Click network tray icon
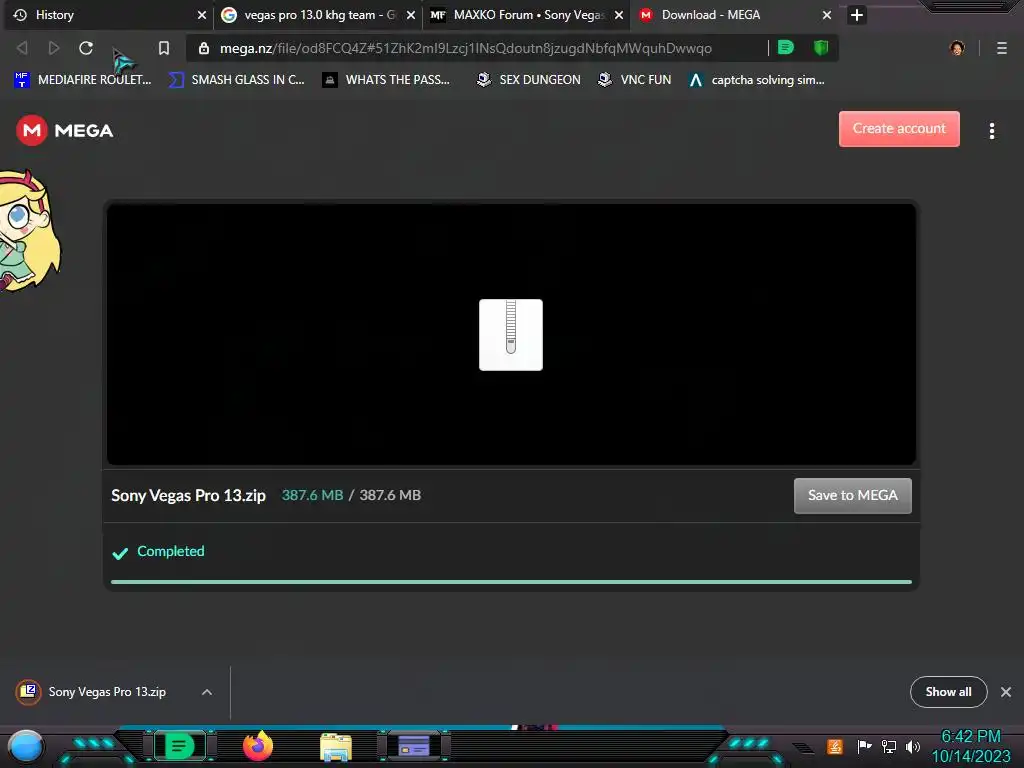The height and width of the screenshot is (768, 1024). tap(888, 746)
